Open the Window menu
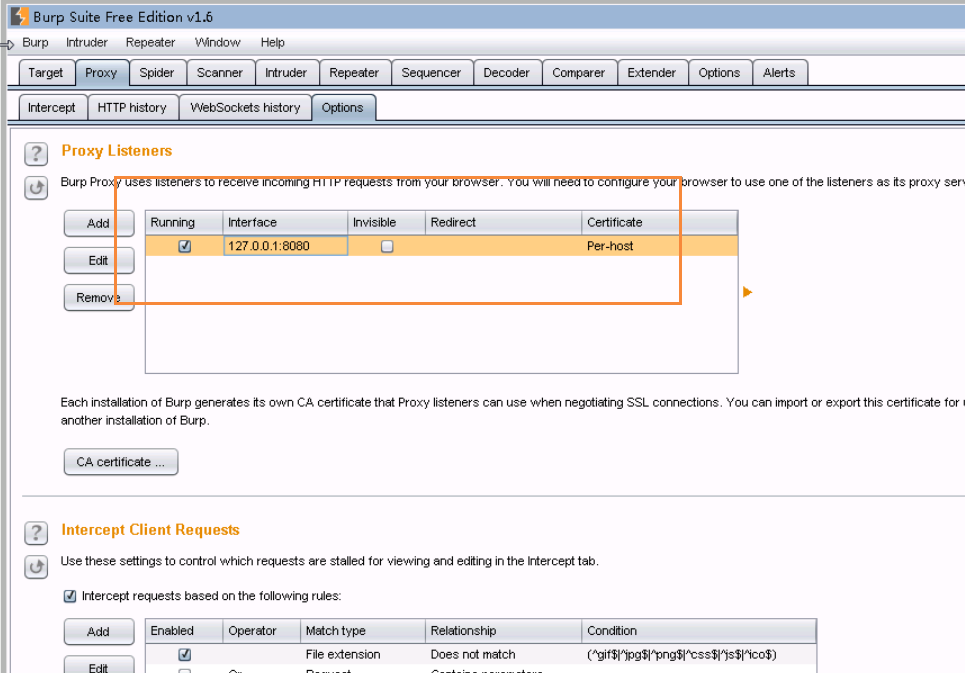The height and width of the screenshot is (673, 965). click(x=217, y=42)
